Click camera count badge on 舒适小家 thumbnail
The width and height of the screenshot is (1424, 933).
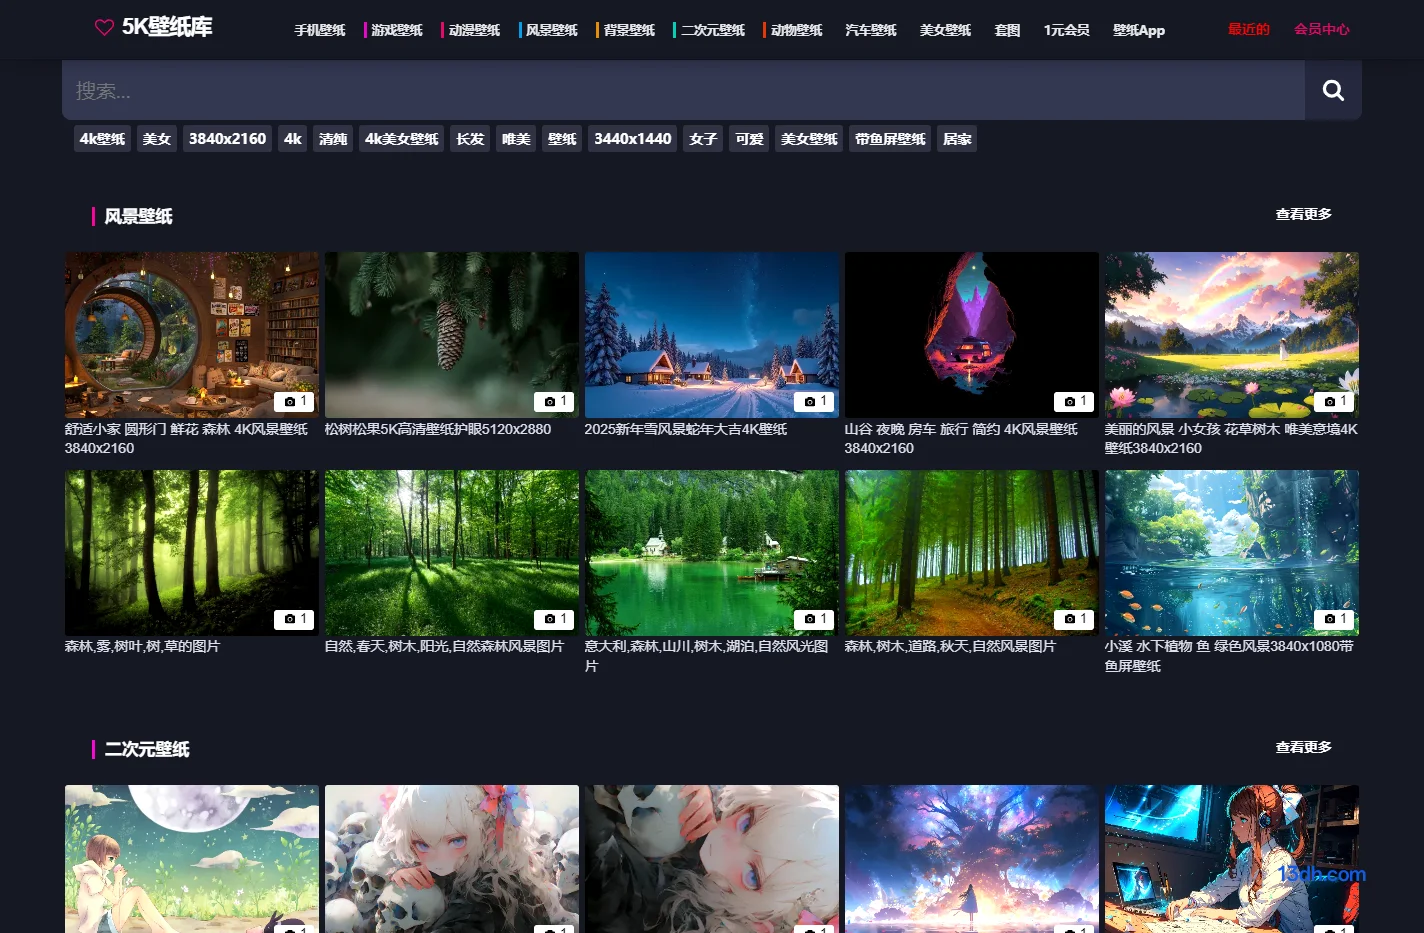[x=294, y=401]
